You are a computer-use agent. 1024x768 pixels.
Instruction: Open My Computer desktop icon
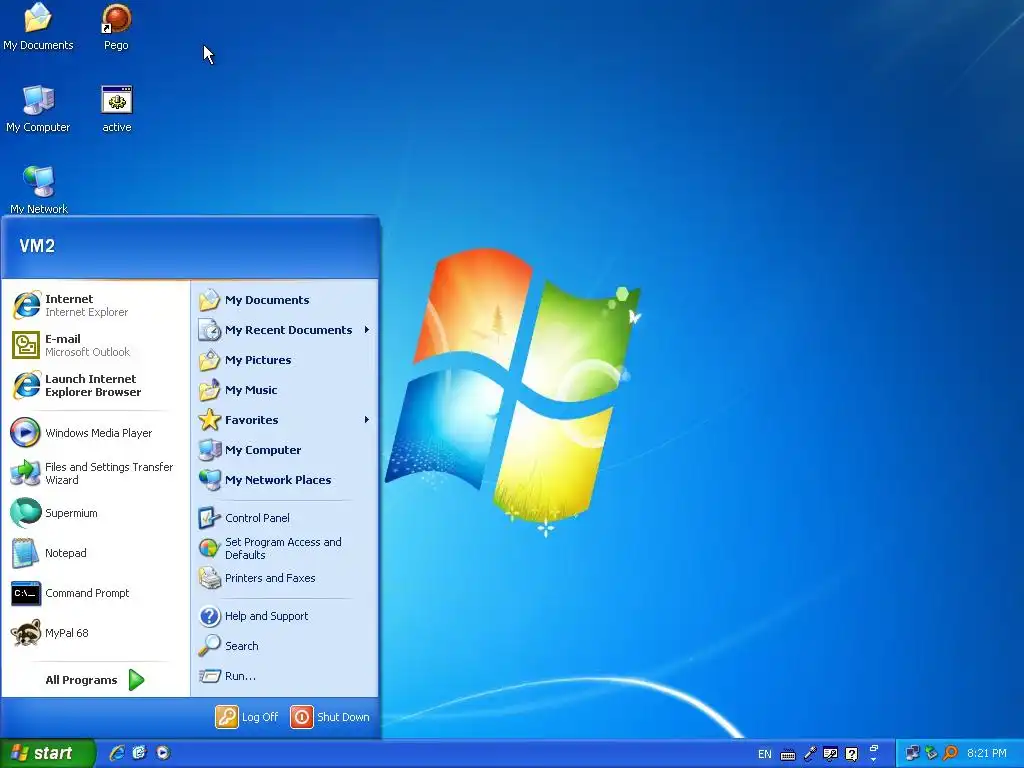point(38,109)
